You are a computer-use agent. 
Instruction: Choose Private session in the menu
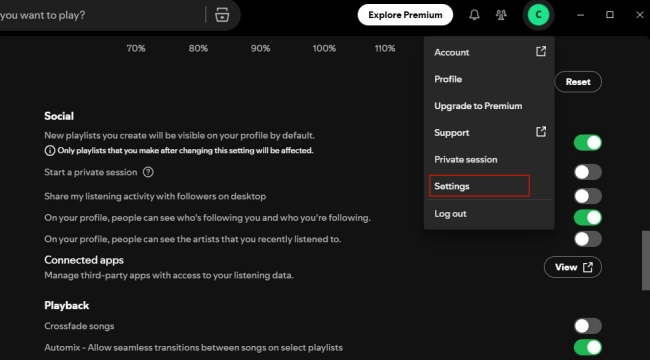coord(489,159)
